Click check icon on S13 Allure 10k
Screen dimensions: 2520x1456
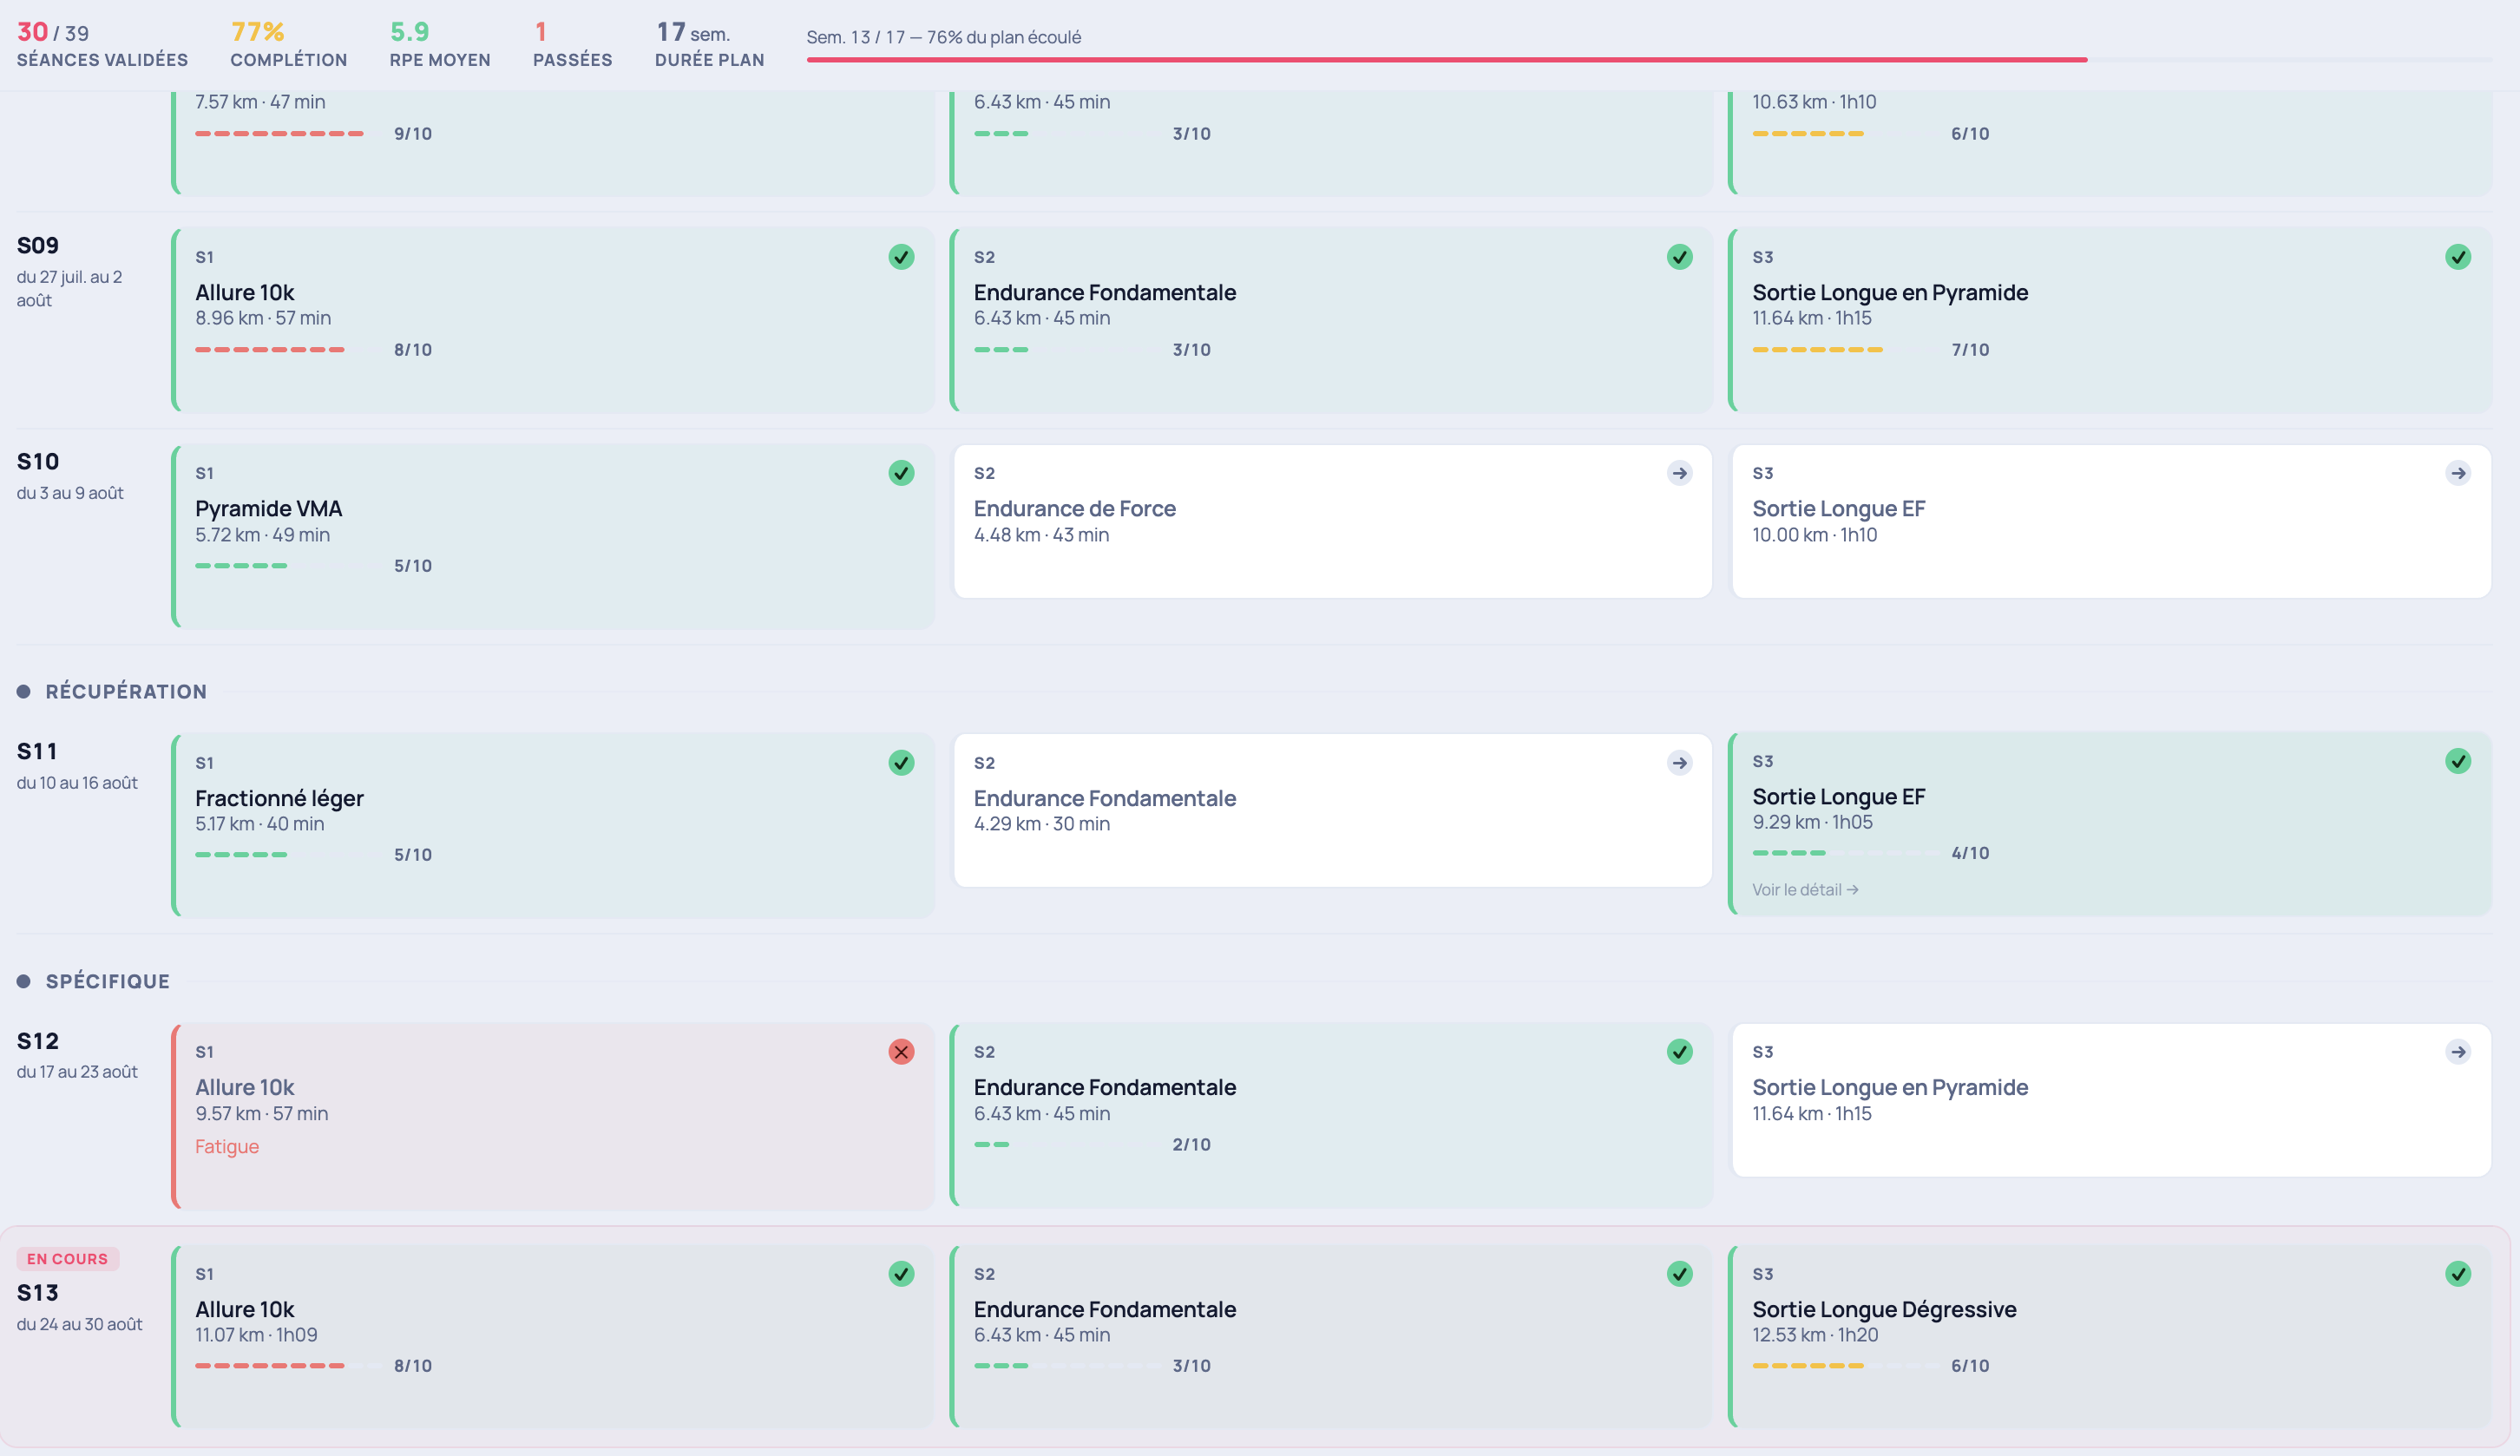click(901, 1274)
